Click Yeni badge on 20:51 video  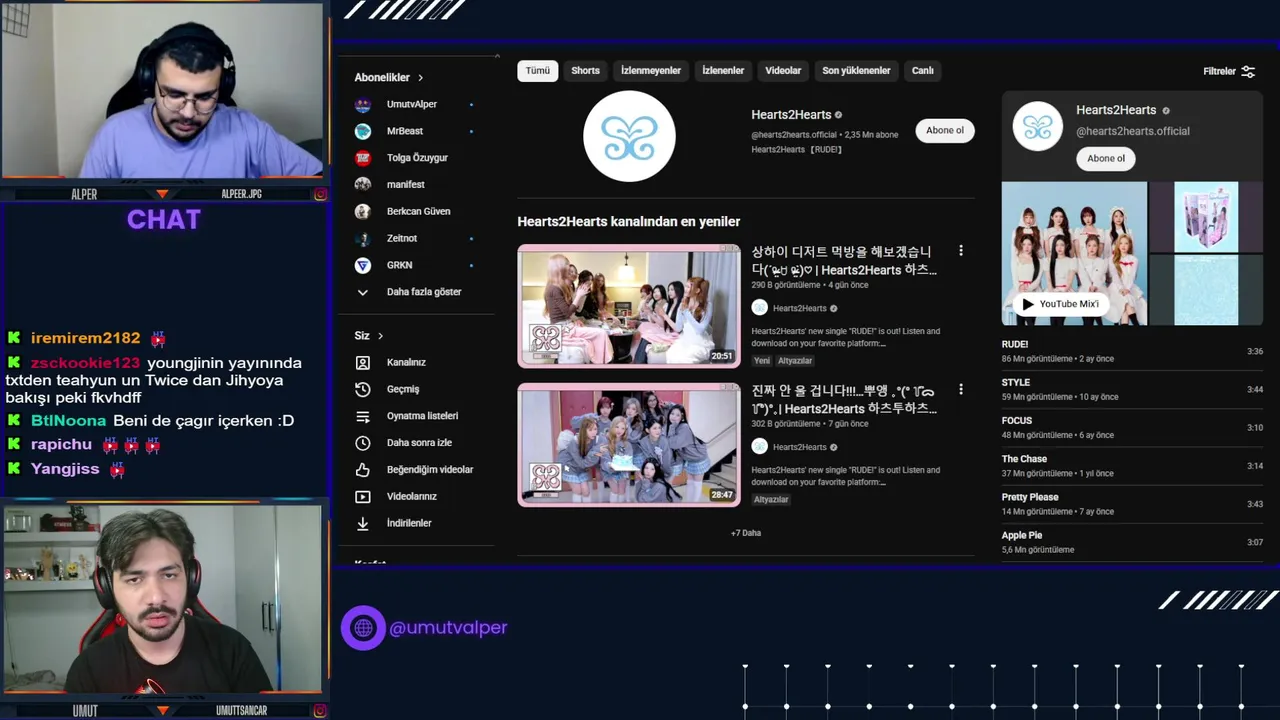click(x=762, y=361)
